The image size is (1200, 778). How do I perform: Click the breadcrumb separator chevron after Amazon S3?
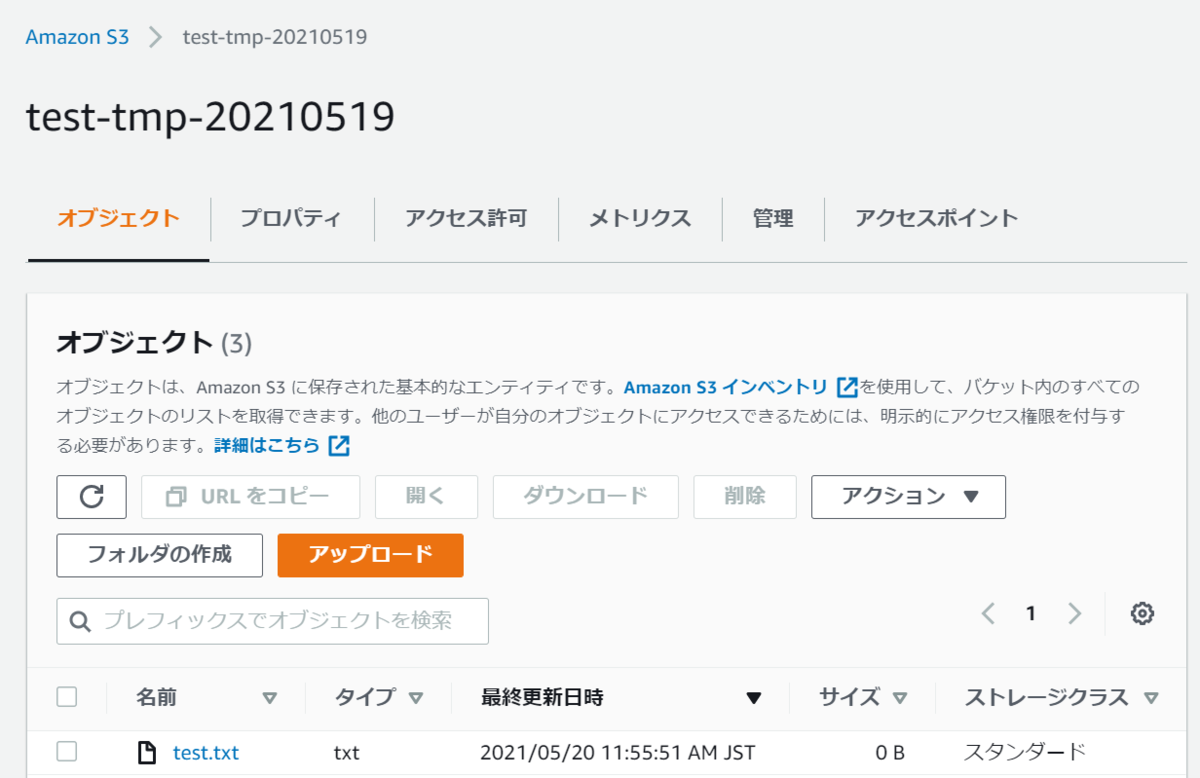click(x=155, y=38)
